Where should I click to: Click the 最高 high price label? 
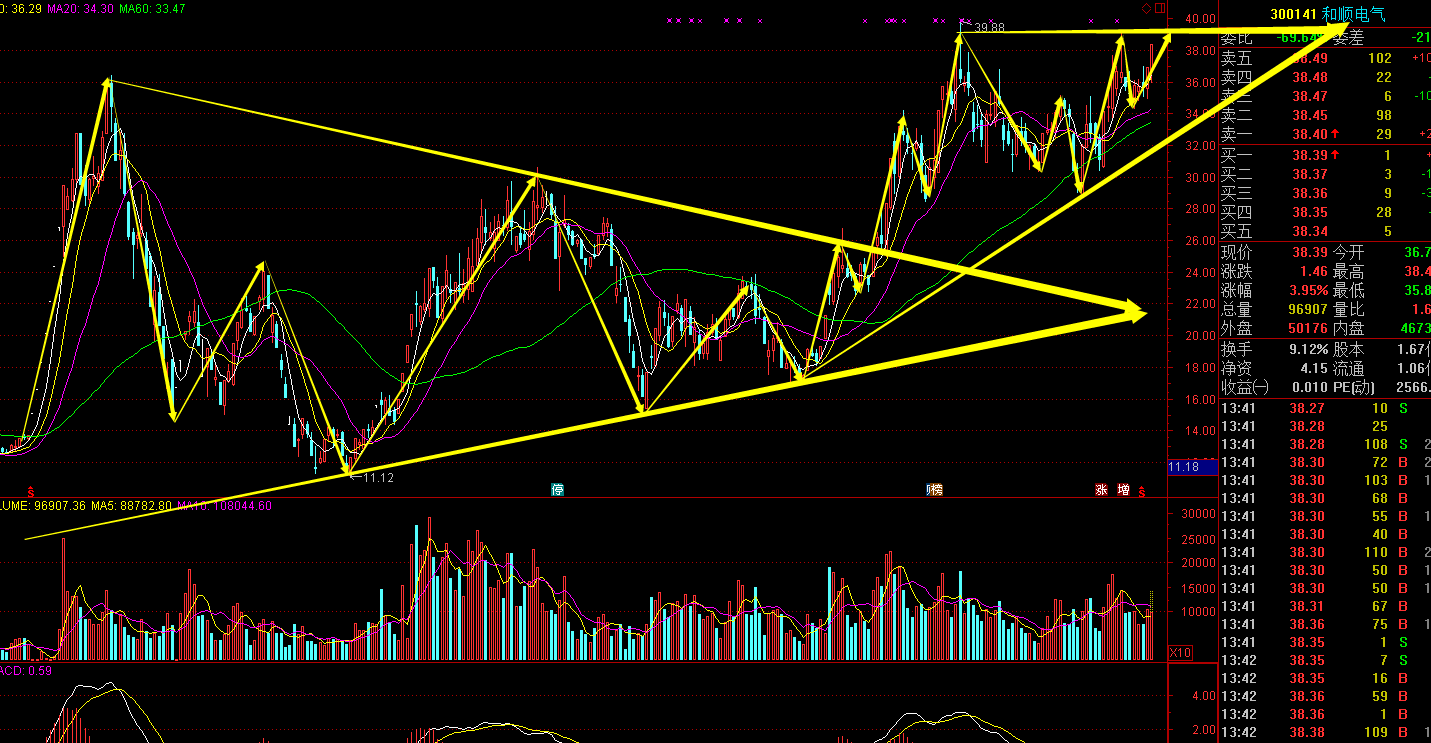[1349, 271]
